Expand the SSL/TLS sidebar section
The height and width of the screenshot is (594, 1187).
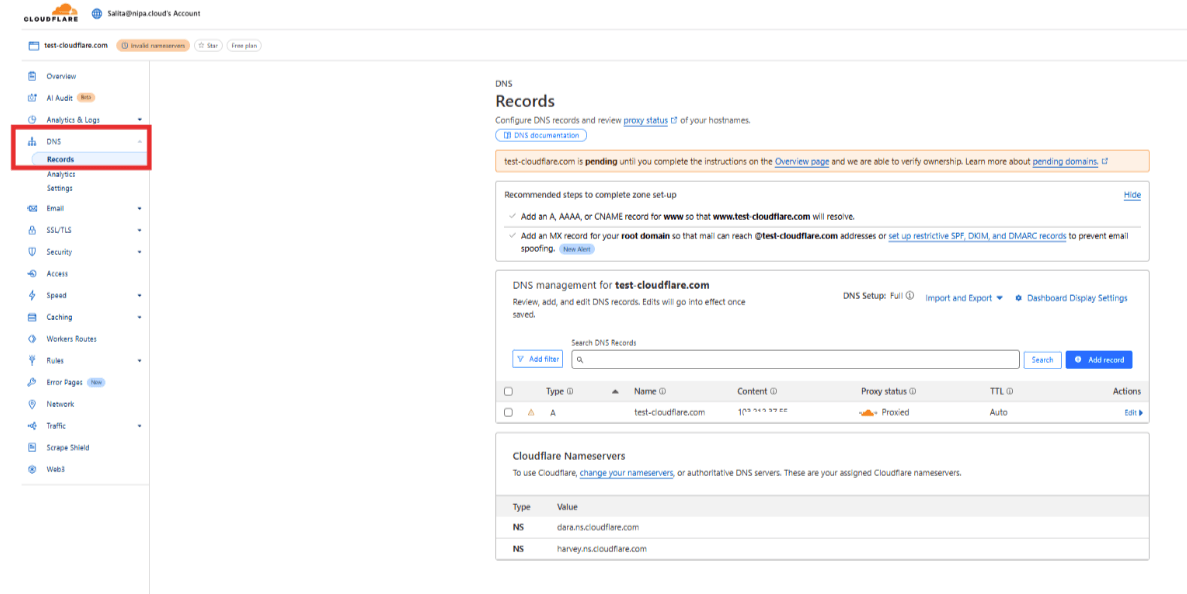(x=140, y=230)
